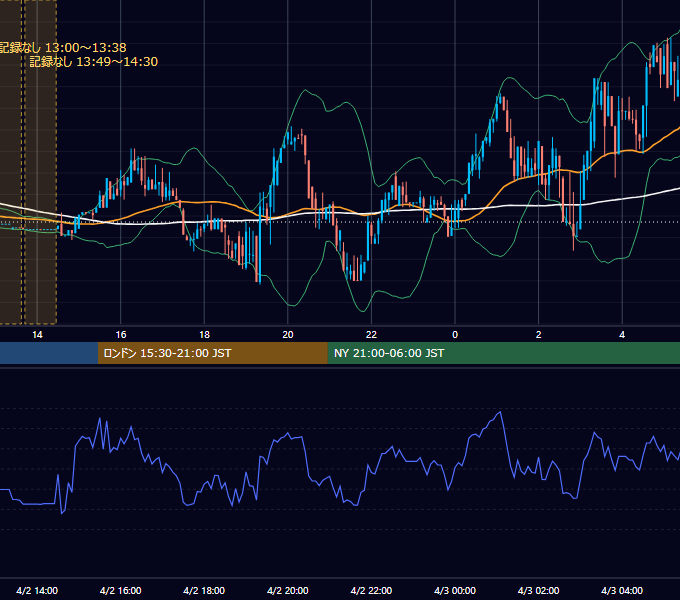Click the ロンドン 15:30-21:00 JST session bar
The height and width of the screenshot is (600, 680).
click(x=212, y=353)
